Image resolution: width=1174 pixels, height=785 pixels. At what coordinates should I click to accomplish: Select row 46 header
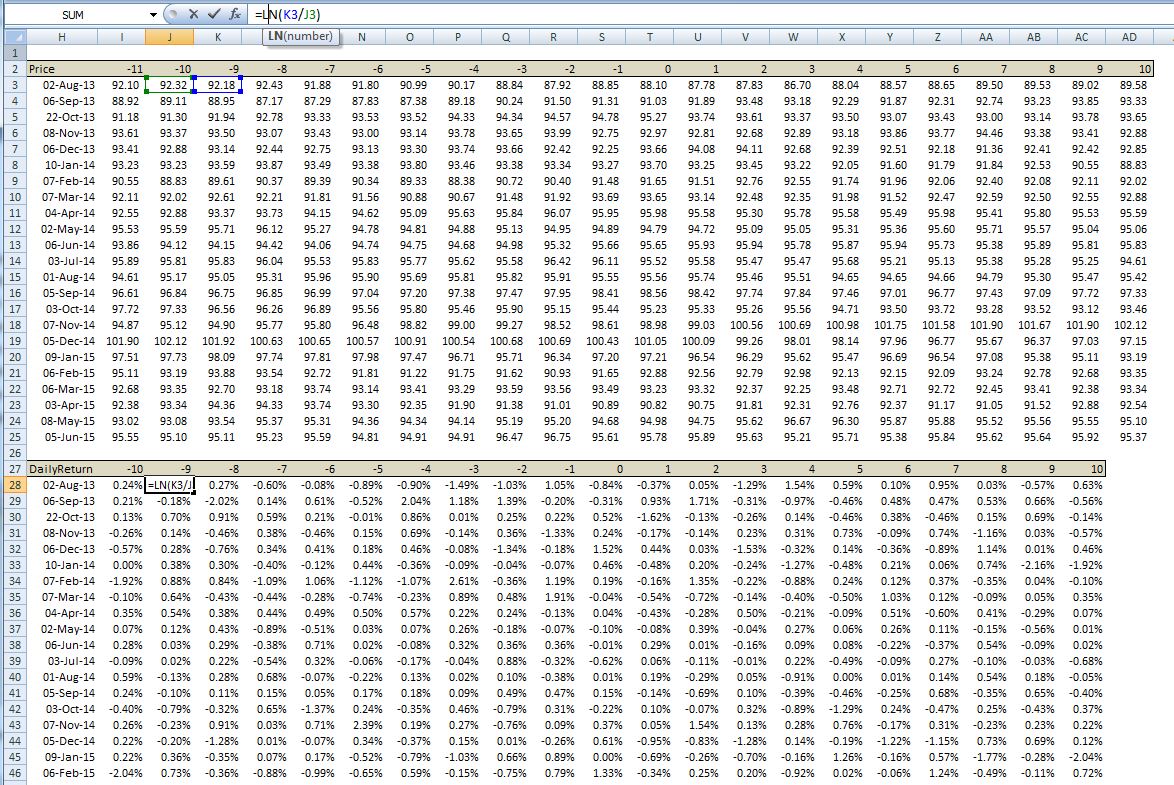(13, 772)
